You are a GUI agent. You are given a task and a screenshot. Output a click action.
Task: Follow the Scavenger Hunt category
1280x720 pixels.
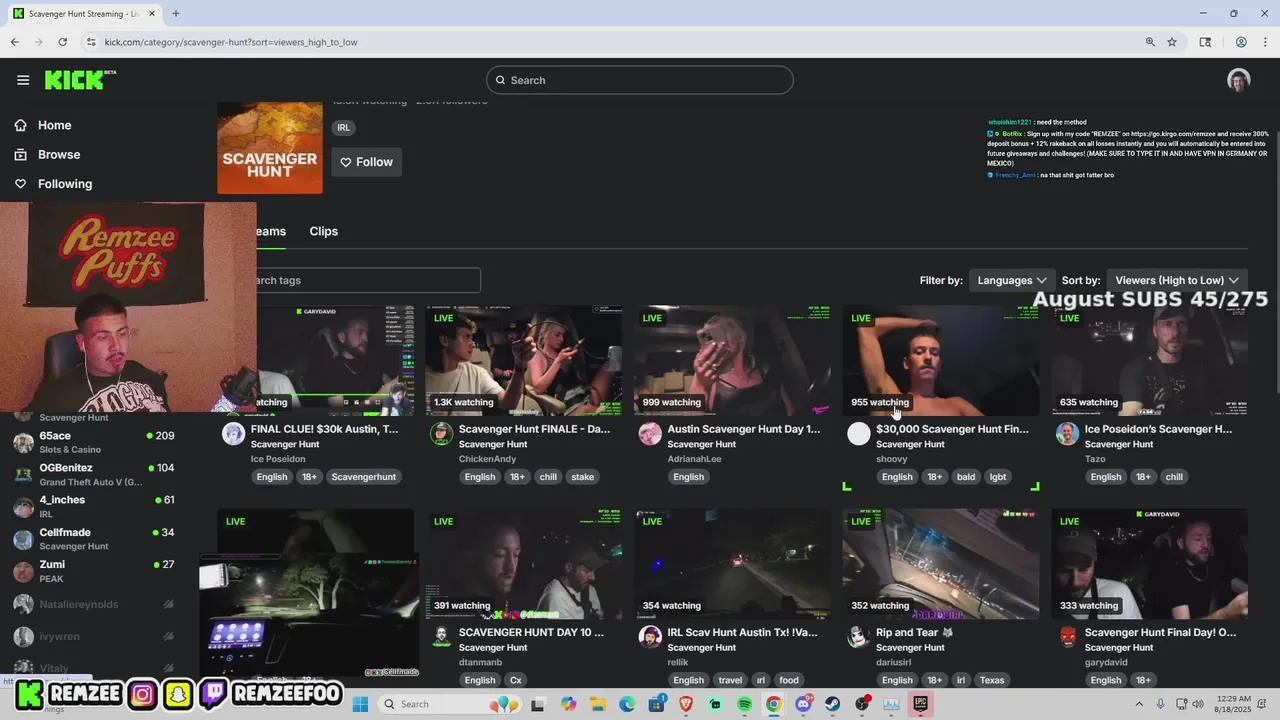(x=367, y=162)
